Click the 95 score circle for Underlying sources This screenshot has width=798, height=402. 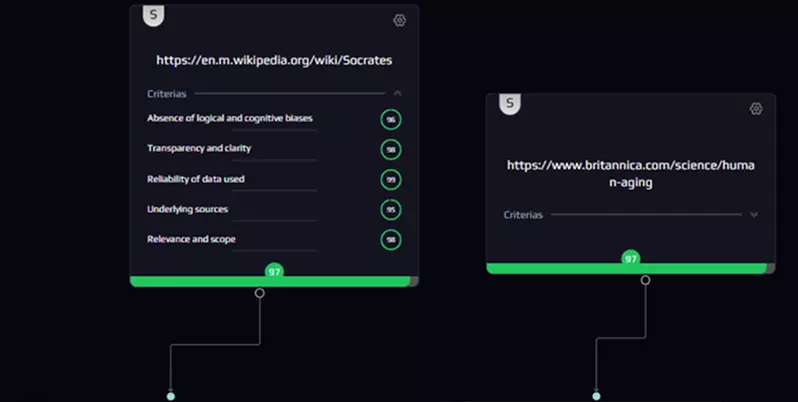click(391, 210)
